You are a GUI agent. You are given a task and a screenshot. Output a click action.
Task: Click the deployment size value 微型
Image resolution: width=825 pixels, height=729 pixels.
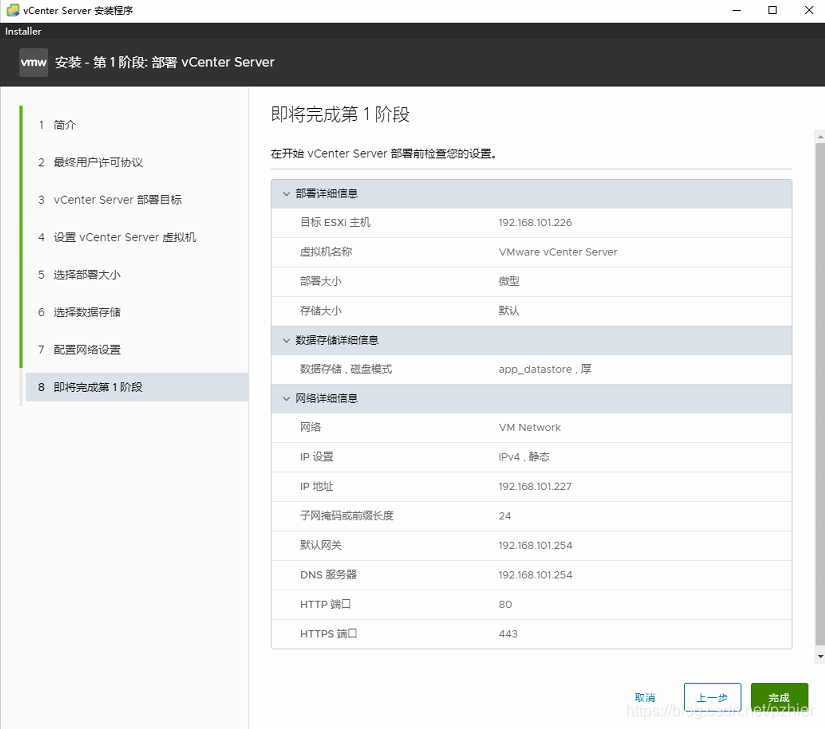click(x=509, y=281)
